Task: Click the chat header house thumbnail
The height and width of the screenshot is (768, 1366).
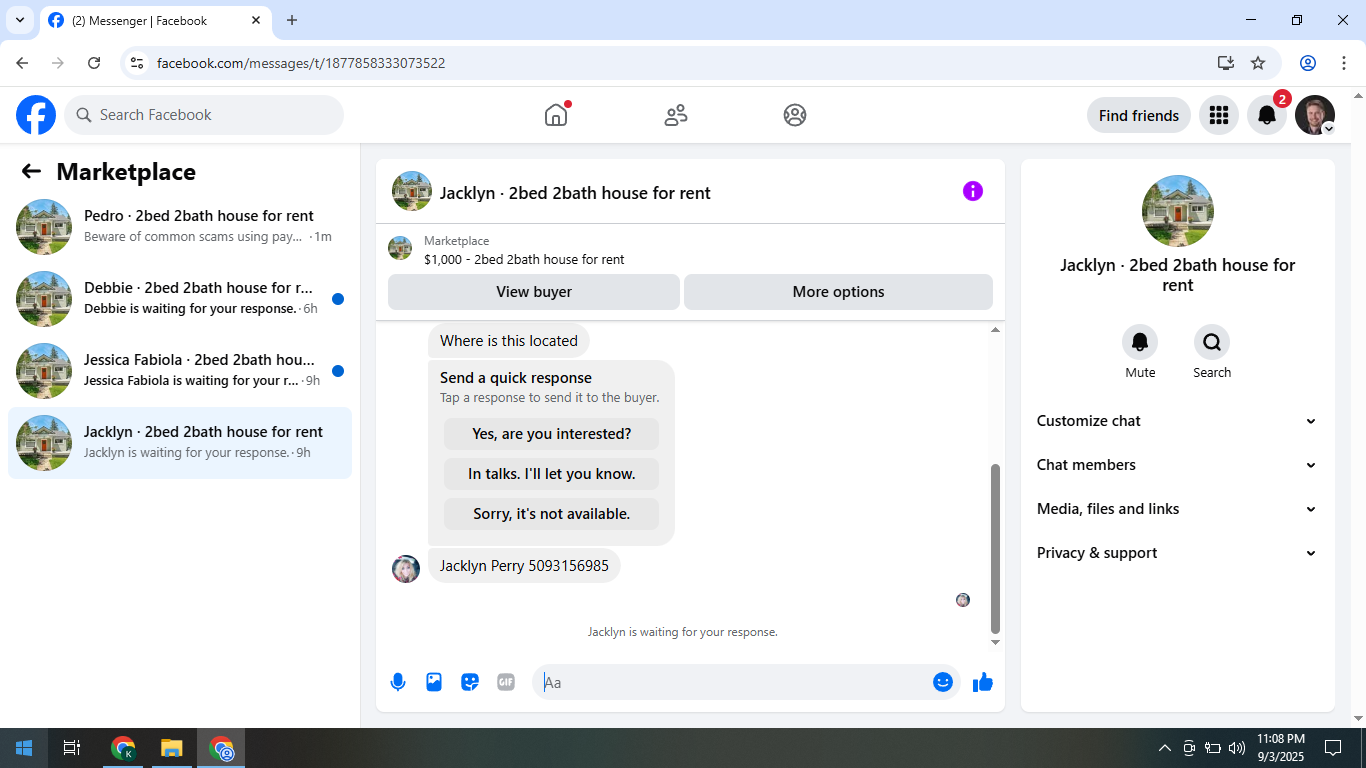Action: point(412,191)
